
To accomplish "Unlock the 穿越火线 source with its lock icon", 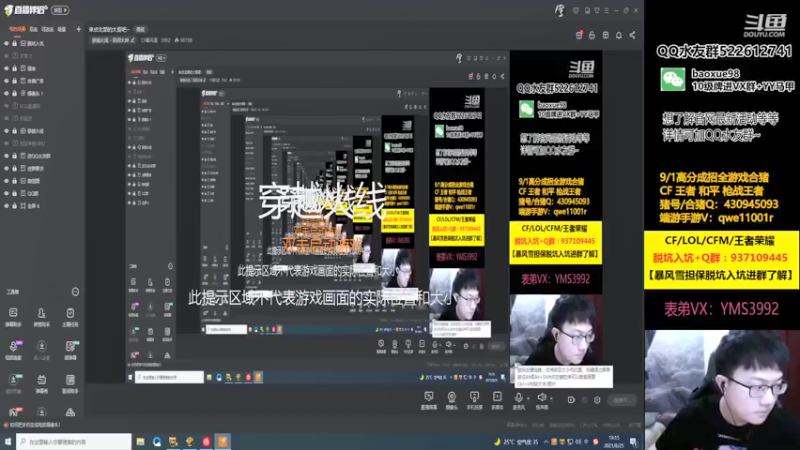I will (14, 131).
